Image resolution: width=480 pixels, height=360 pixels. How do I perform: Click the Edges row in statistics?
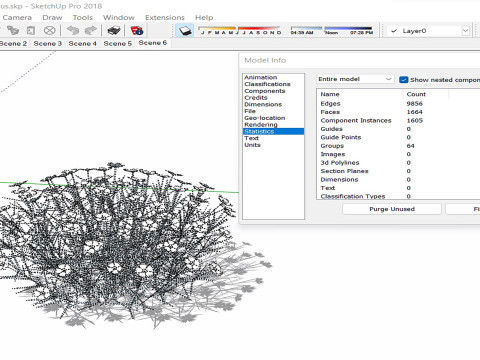(397, 104)
